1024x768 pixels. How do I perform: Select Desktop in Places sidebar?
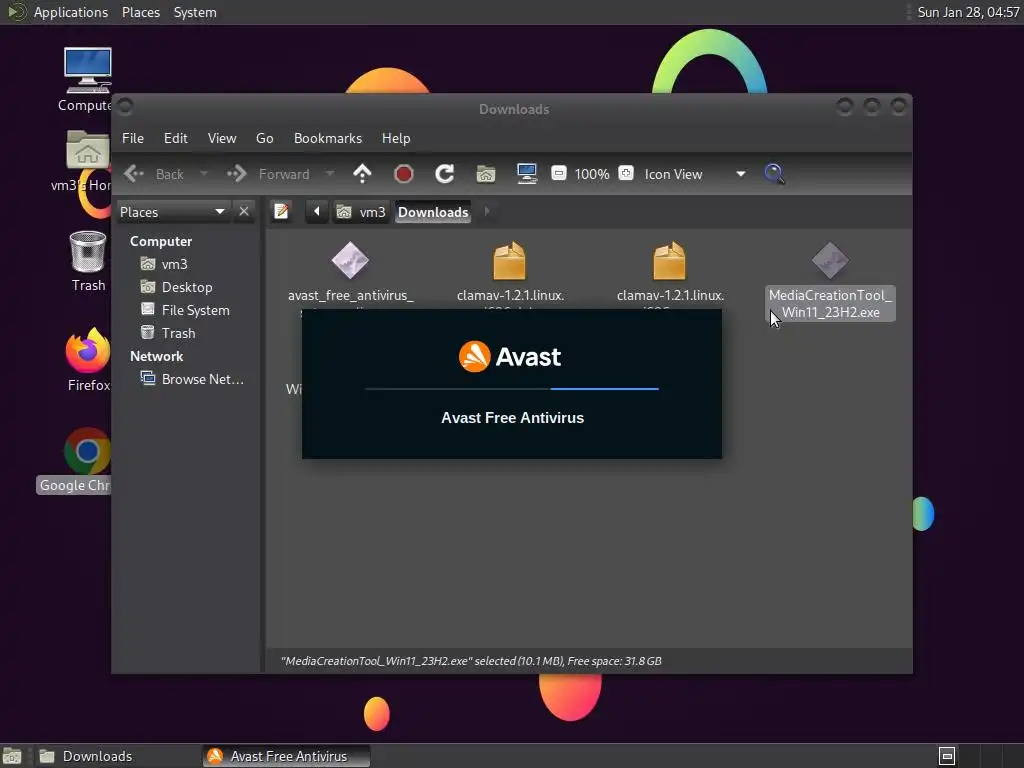tap(187, 287)
